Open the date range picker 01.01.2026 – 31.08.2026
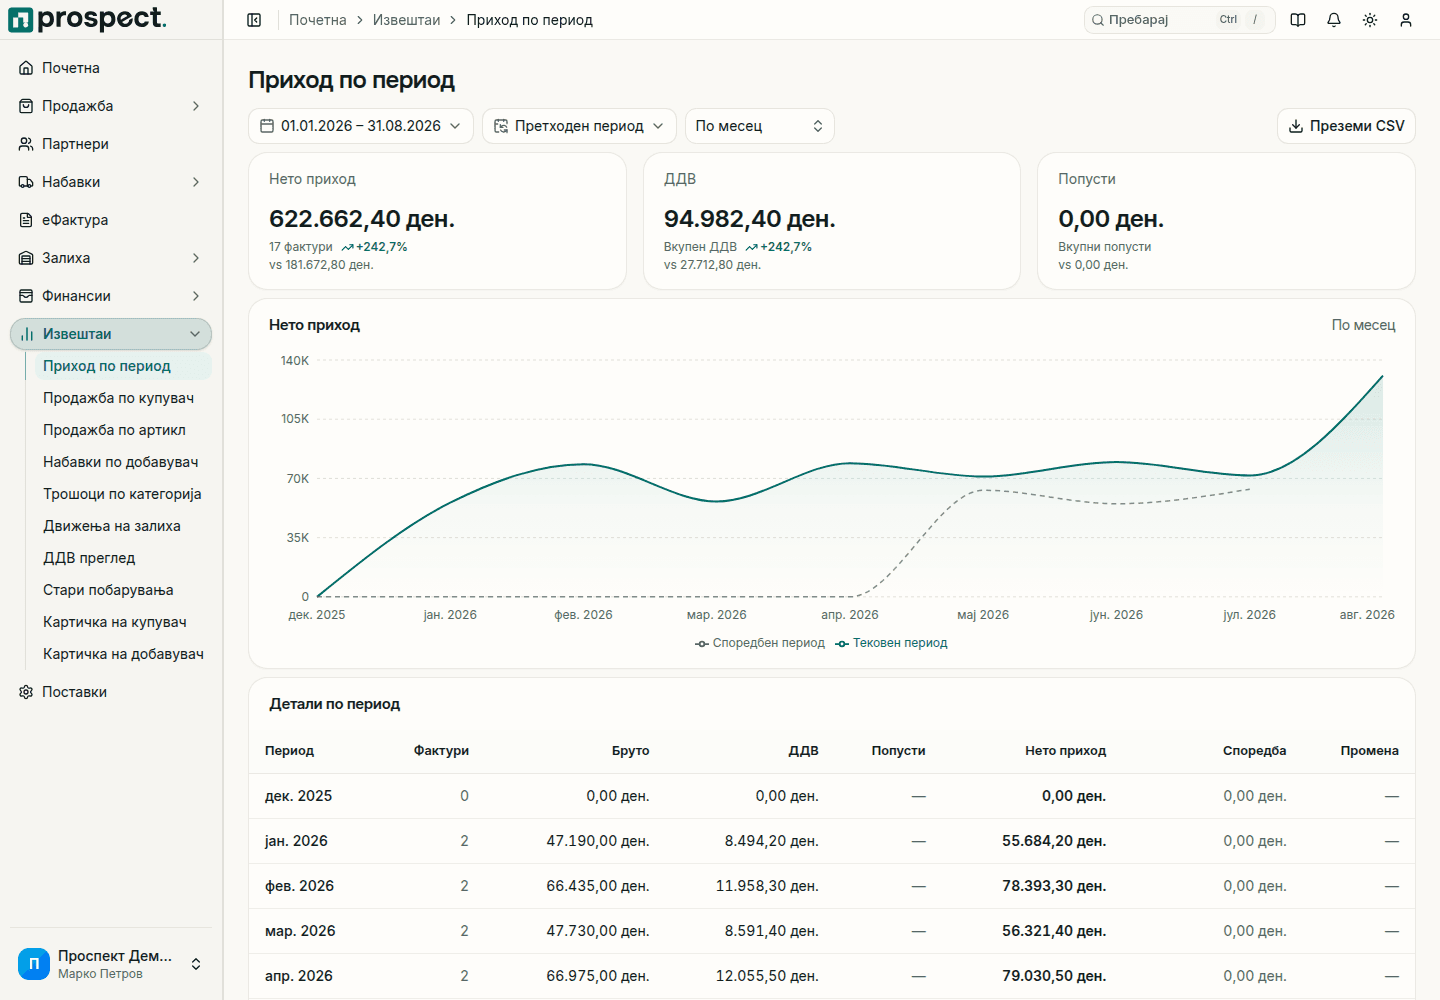 [361, 126]
